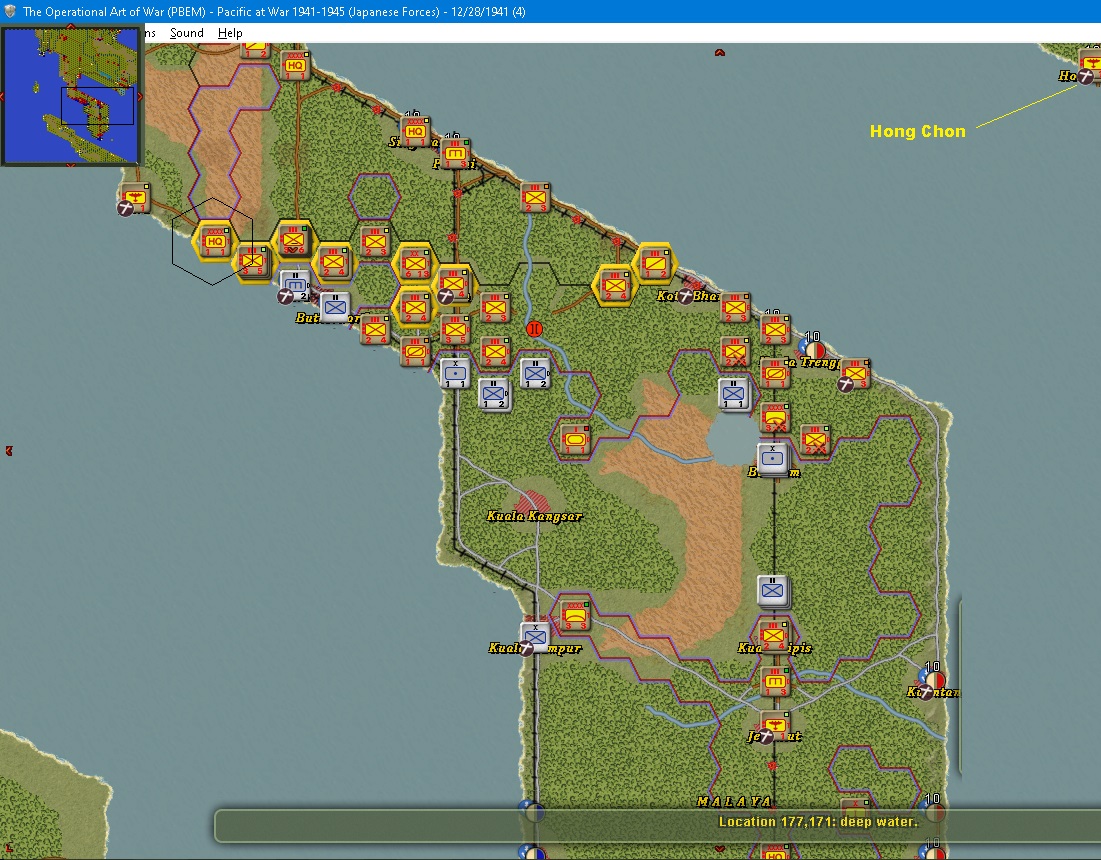Click the minimap overview thumbnail

tap(71, 95)
